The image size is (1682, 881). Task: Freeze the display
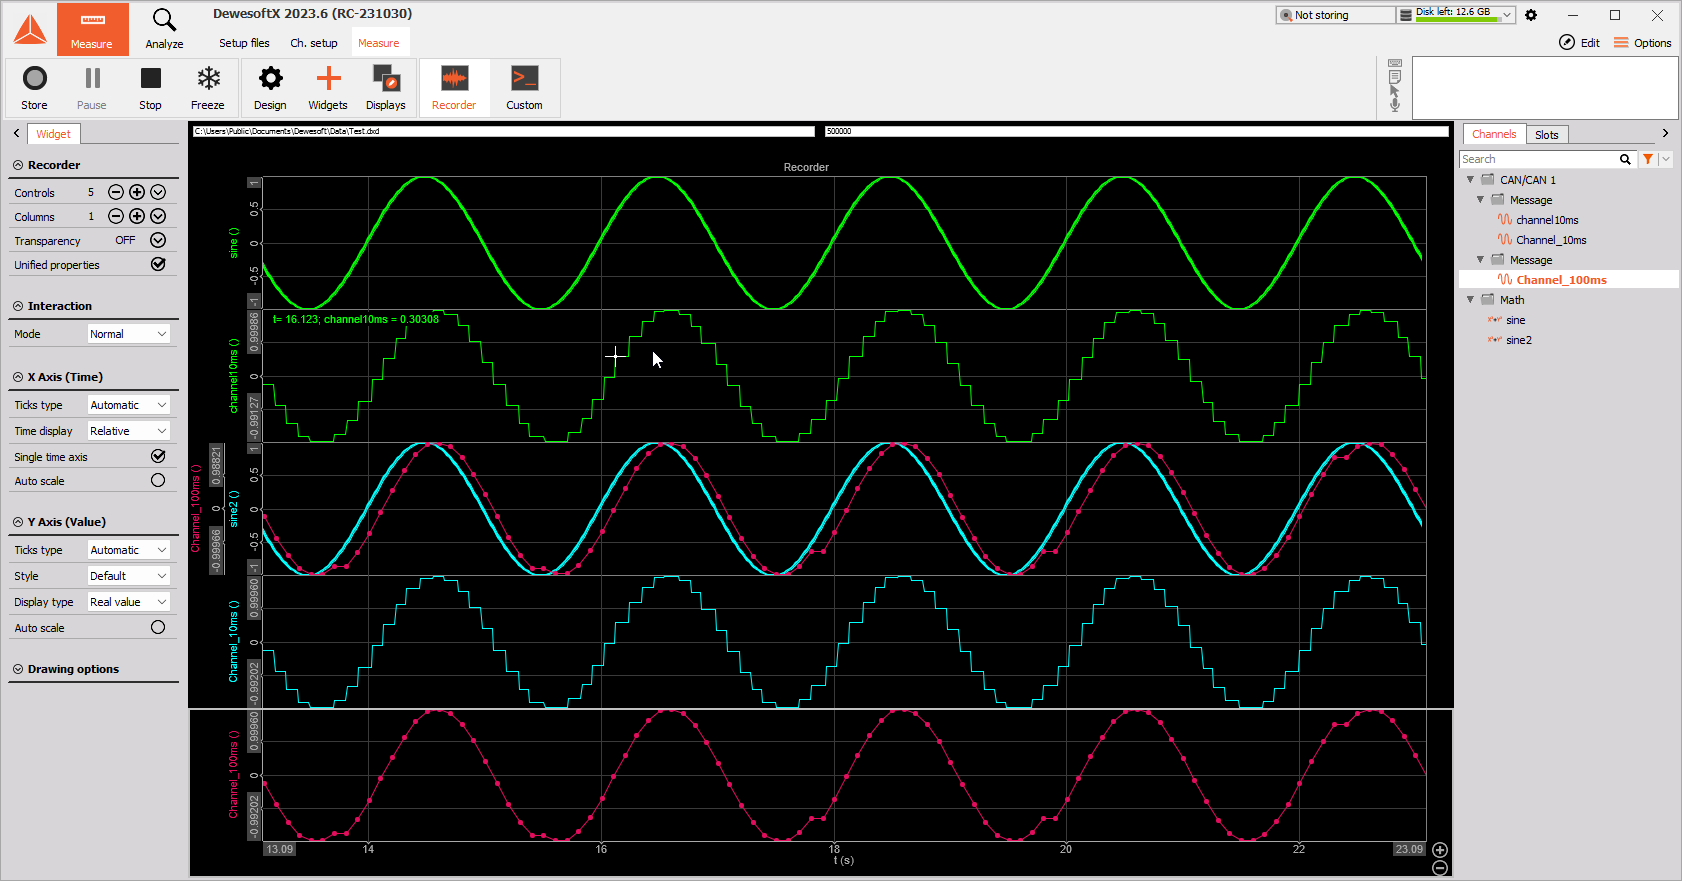[208, 88]
